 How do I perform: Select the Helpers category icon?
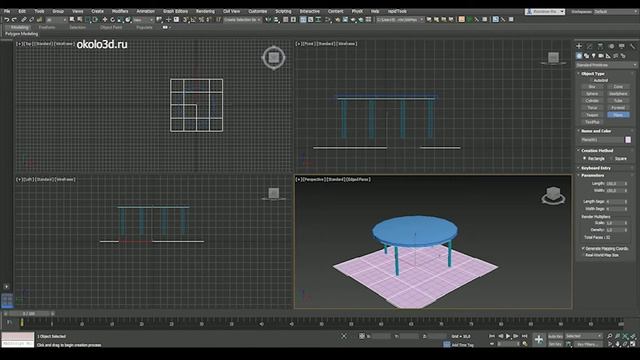[x=608, y=56]
